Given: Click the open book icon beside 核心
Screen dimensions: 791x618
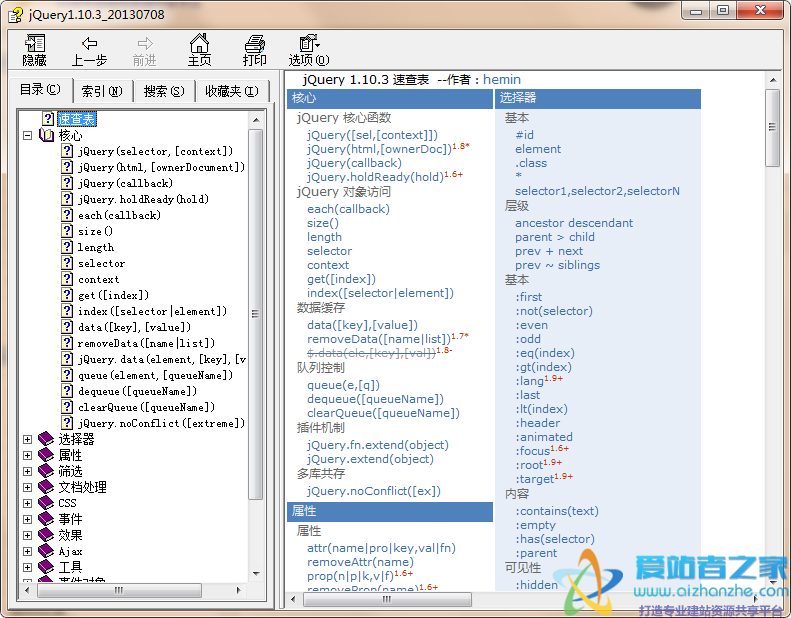Looking at the screenshot, I should pos(46,135).
